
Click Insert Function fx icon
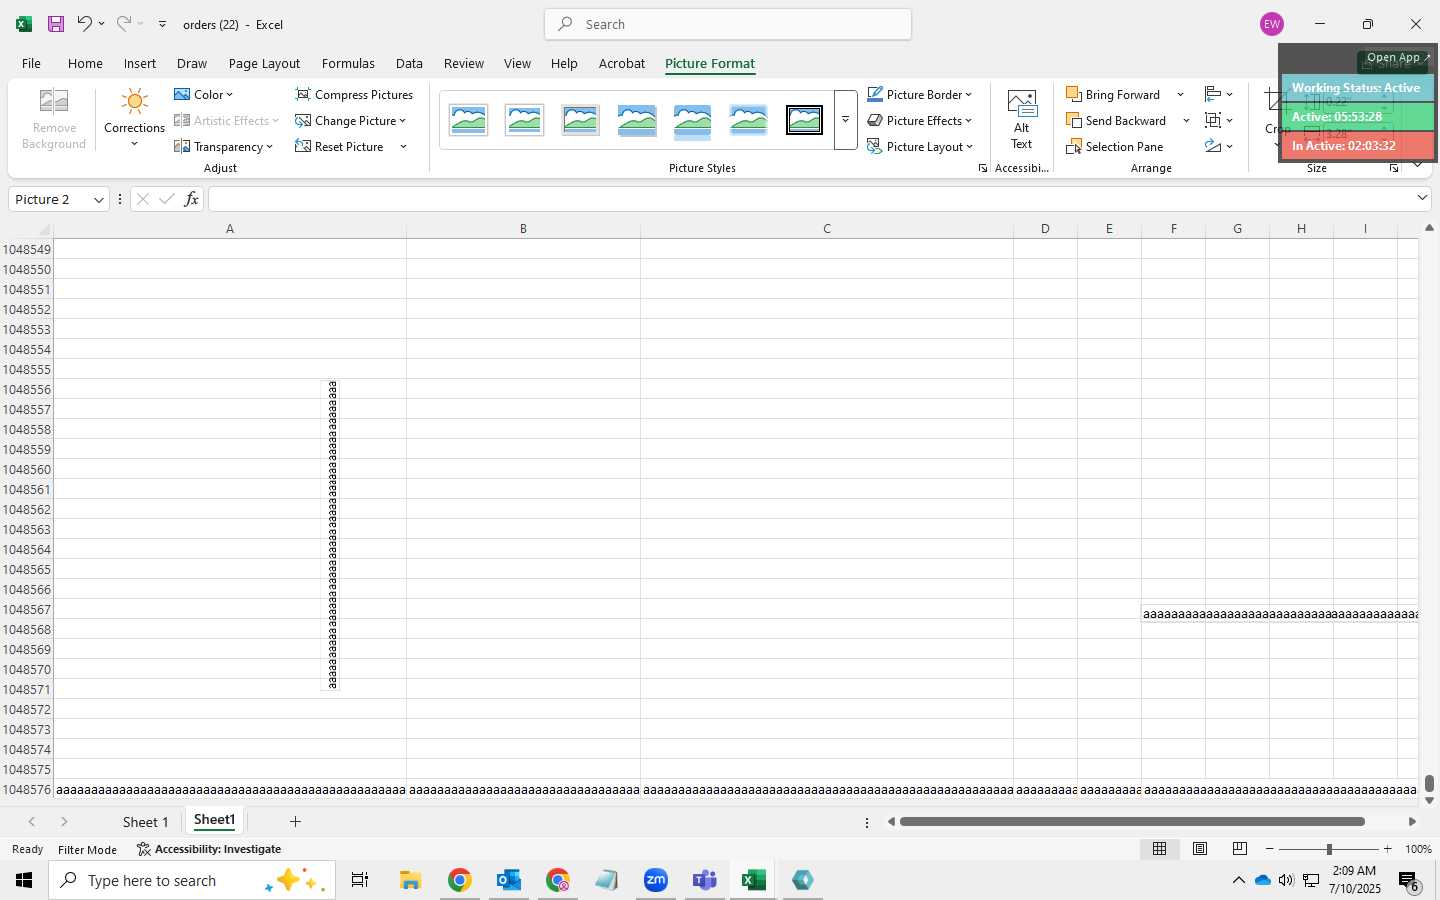tap(191, 199)
